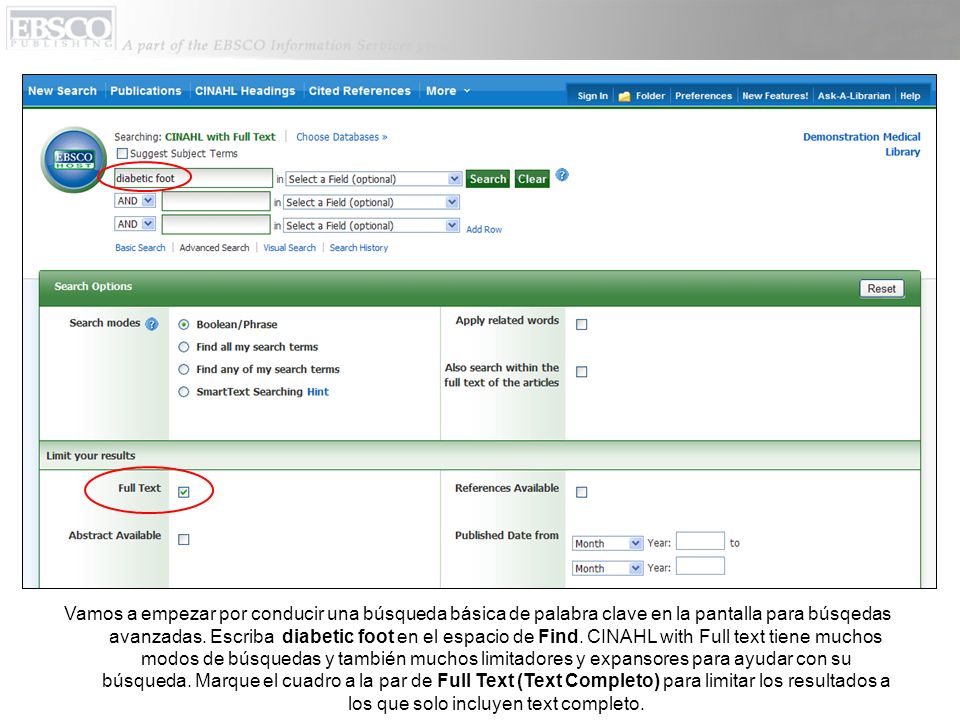Click the yellow Folder icon

click(624, 96)
